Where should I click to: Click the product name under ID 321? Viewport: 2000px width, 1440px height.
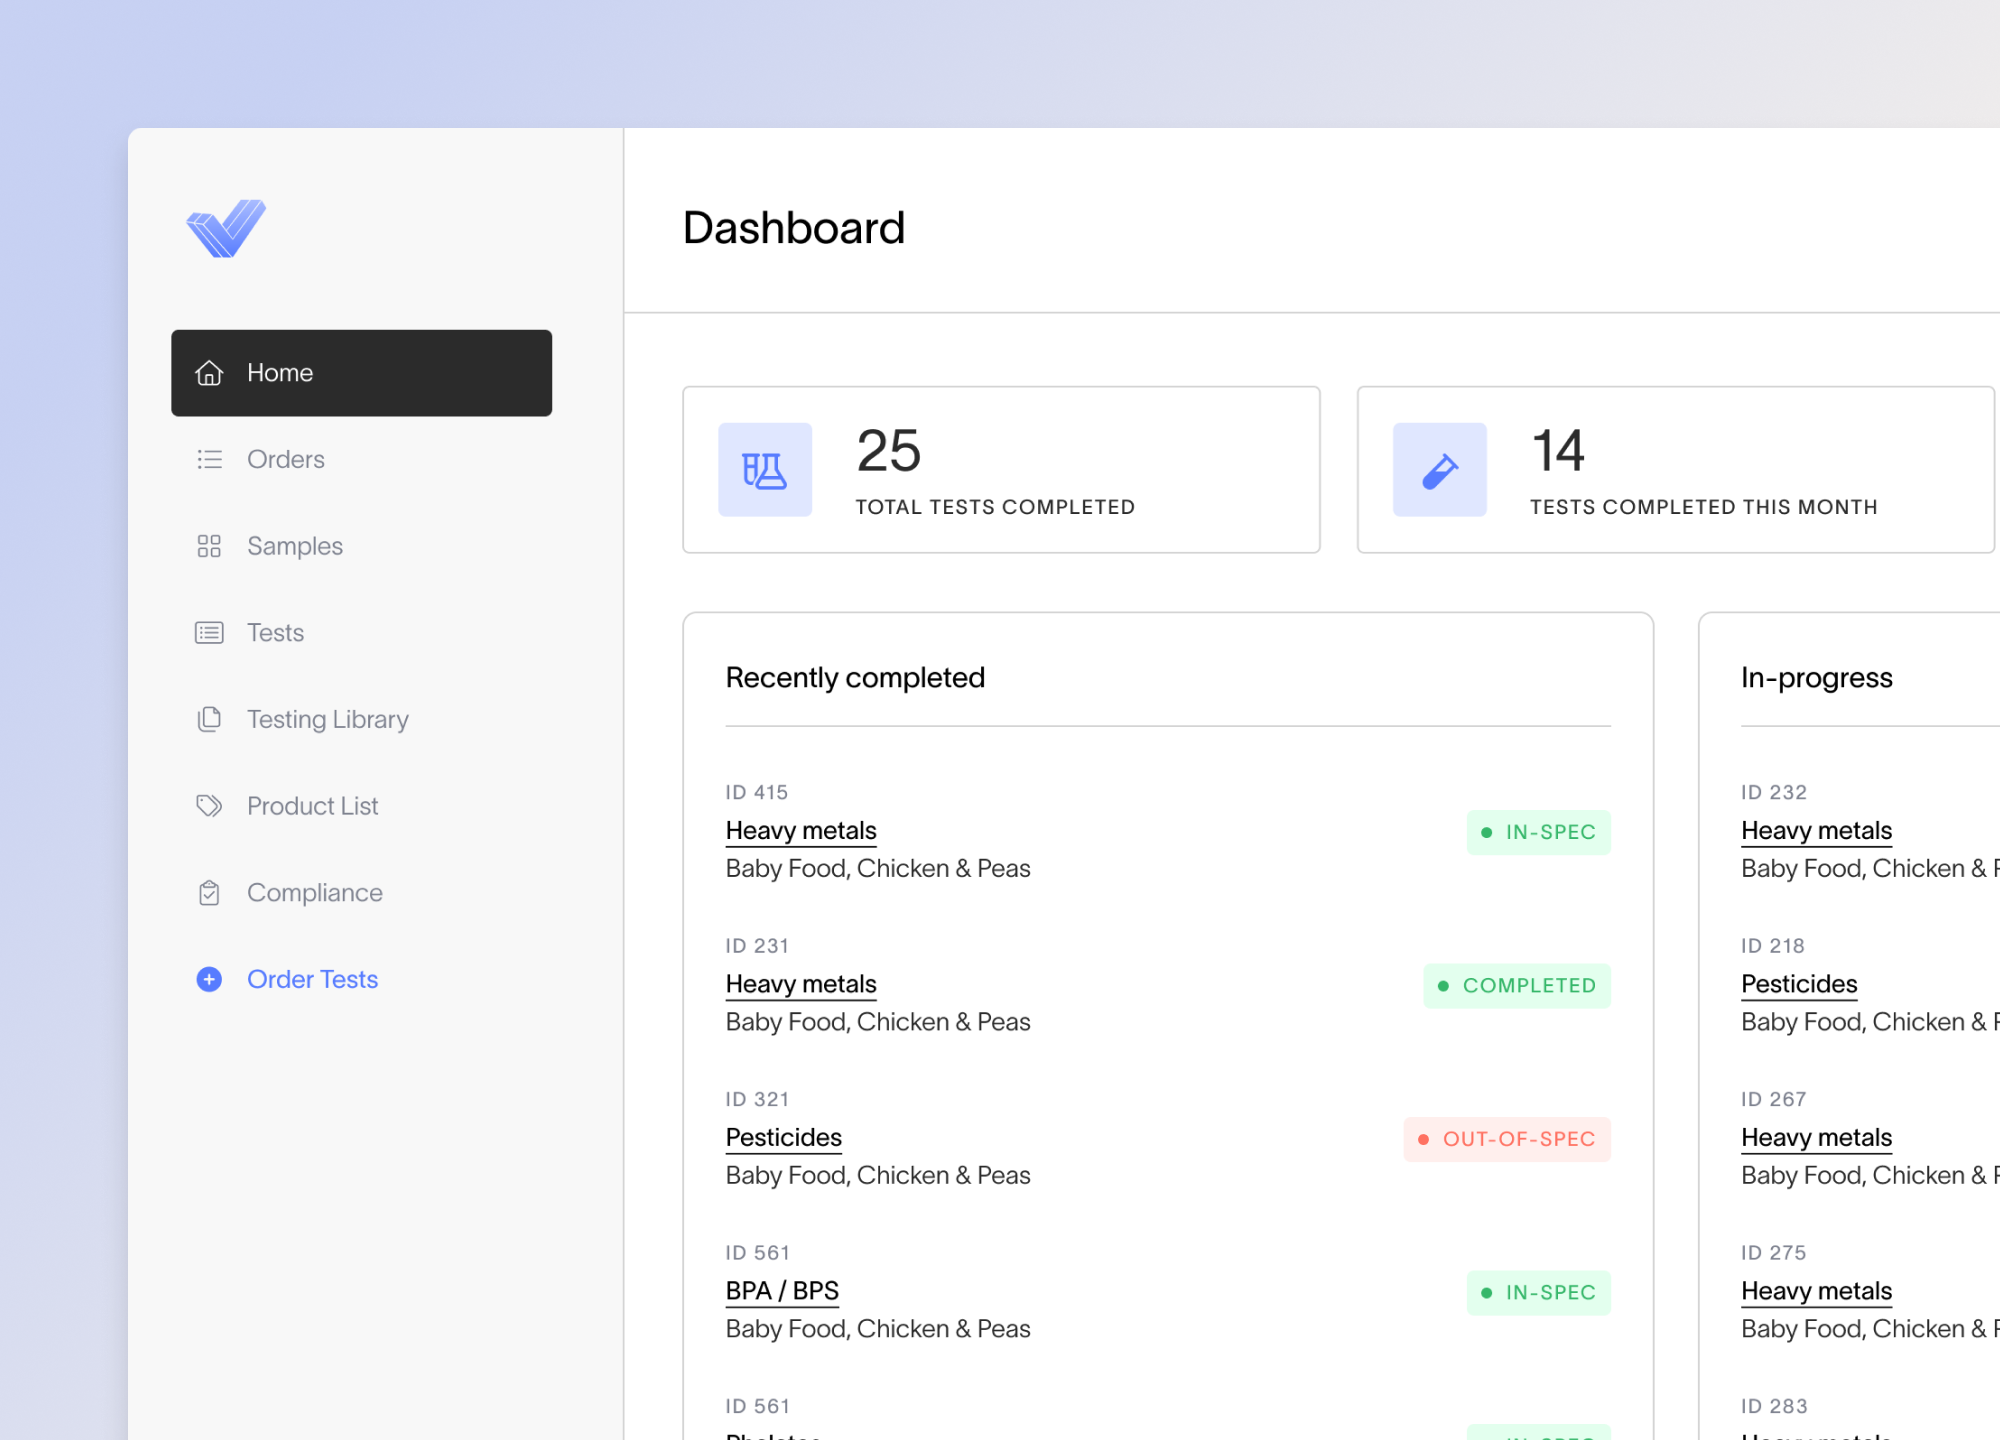[x=878, y=1176]
